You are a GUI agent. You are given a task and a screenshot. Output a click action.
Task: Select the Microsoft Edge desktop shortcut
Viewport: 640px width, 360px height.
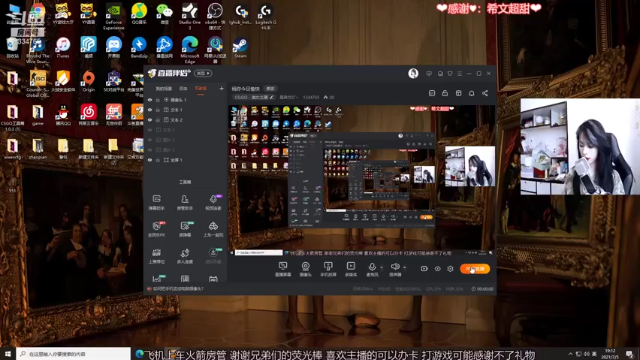pyautogui.click(x=190, y=50)
